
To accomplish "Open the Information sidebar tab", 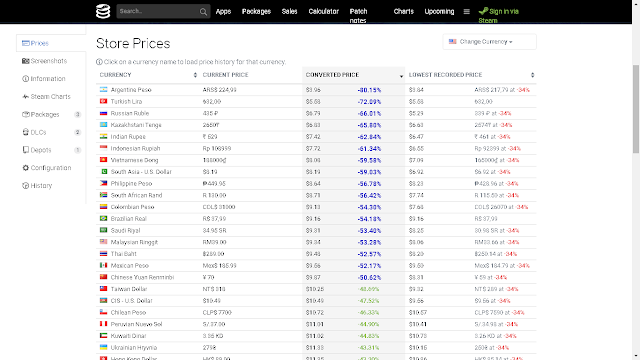I will tap(51, 79).
